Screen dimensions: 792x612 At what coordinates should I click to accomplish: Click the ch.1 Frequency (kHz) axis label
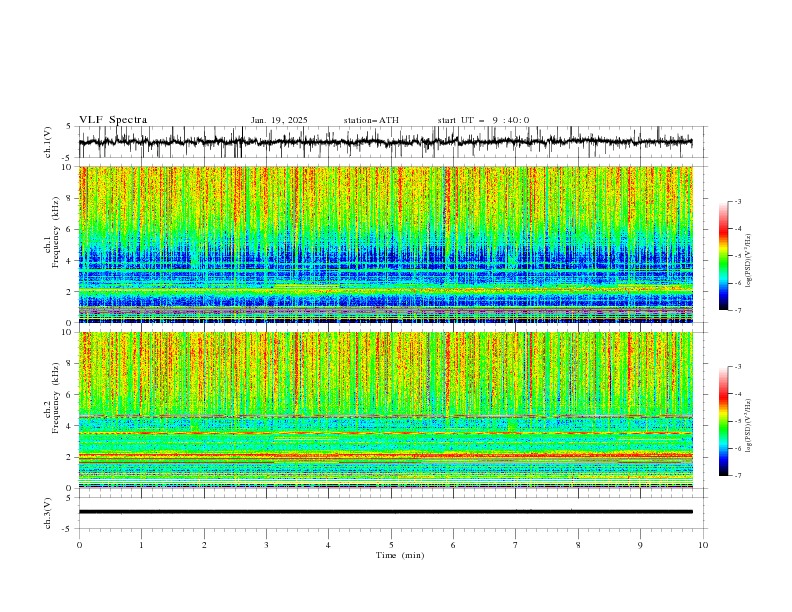pyautogui.click(x=53, y=232)
